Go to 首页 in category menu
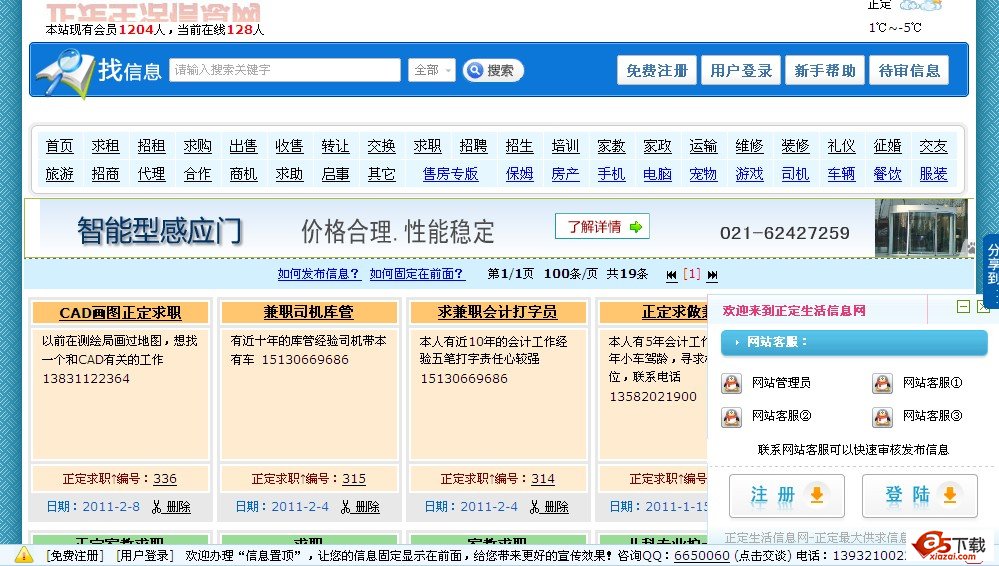This screenshot has height=566, width=999. click(x=60, y=146)
